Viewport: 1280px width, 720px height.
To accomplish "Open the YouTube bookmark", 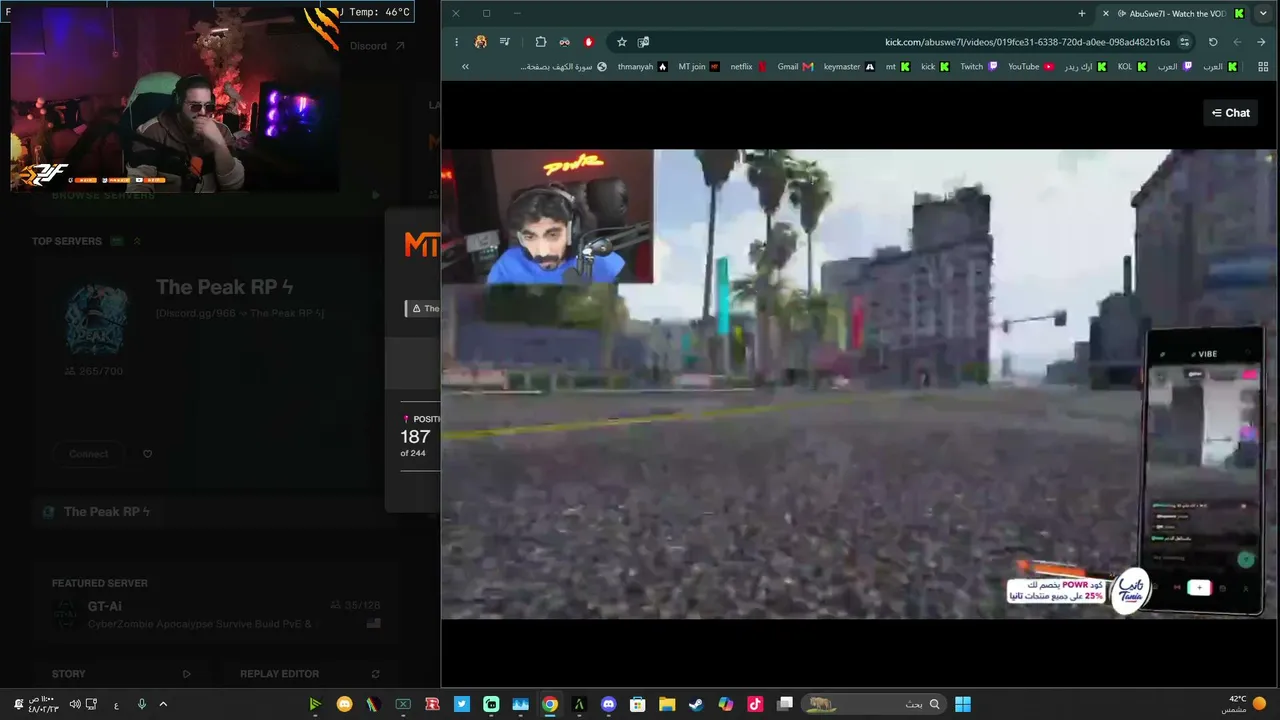I will [1030, 67].
